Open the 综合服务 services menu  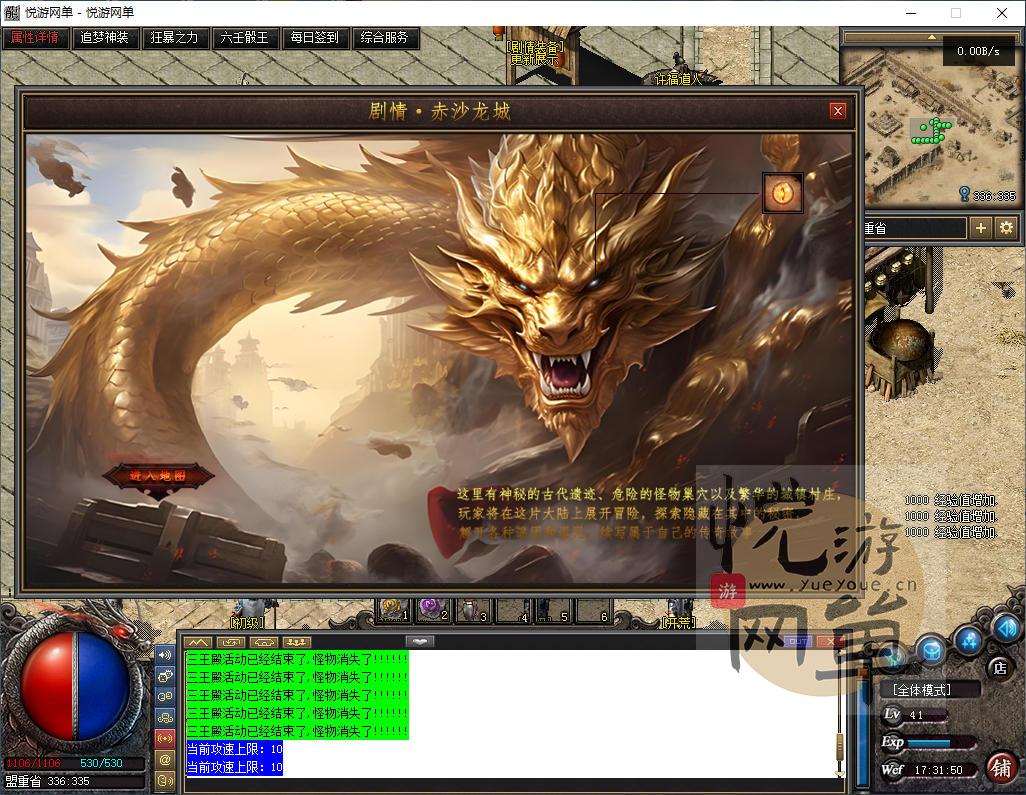tap(385, 38)
